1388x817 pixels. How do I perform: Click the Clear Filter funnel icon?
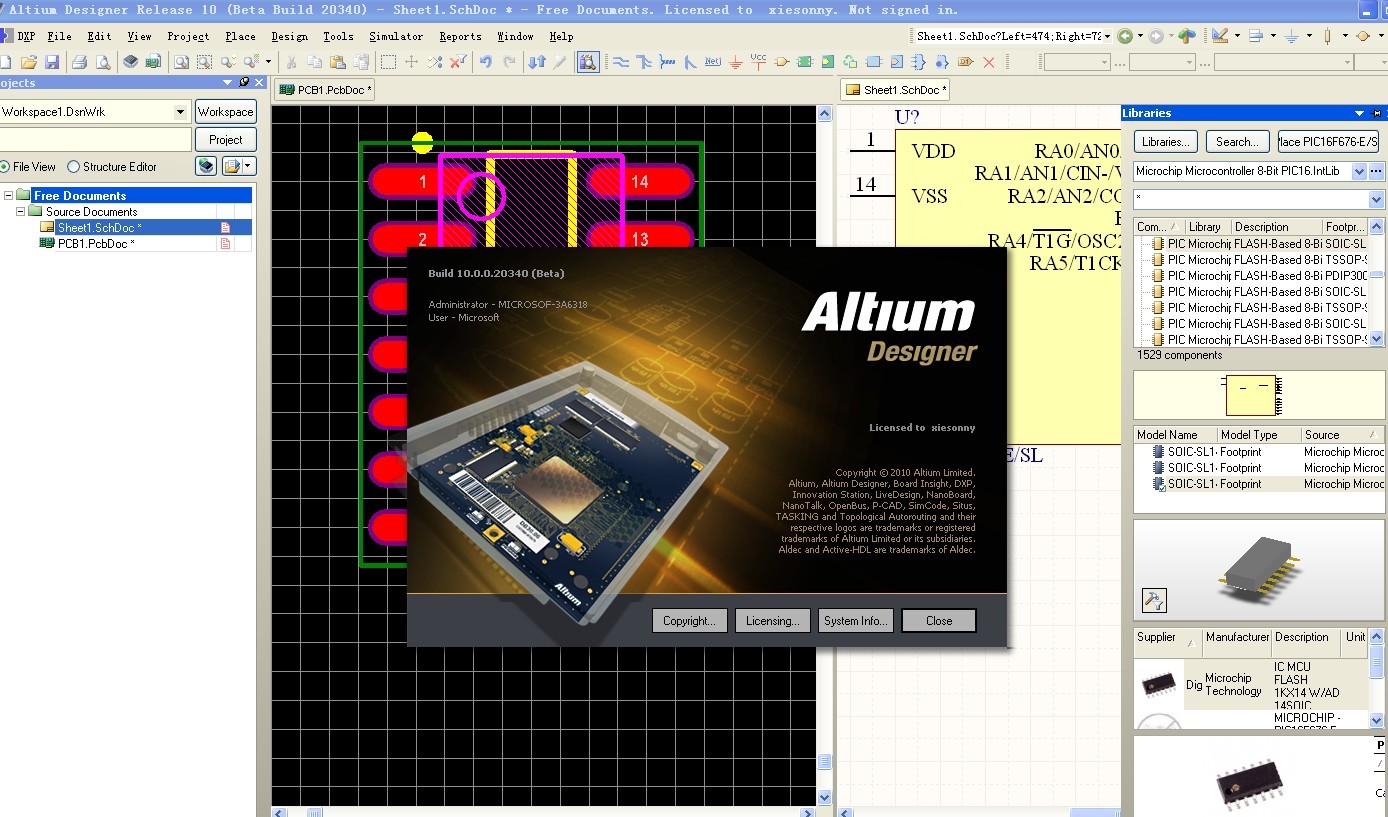(458, 62)
